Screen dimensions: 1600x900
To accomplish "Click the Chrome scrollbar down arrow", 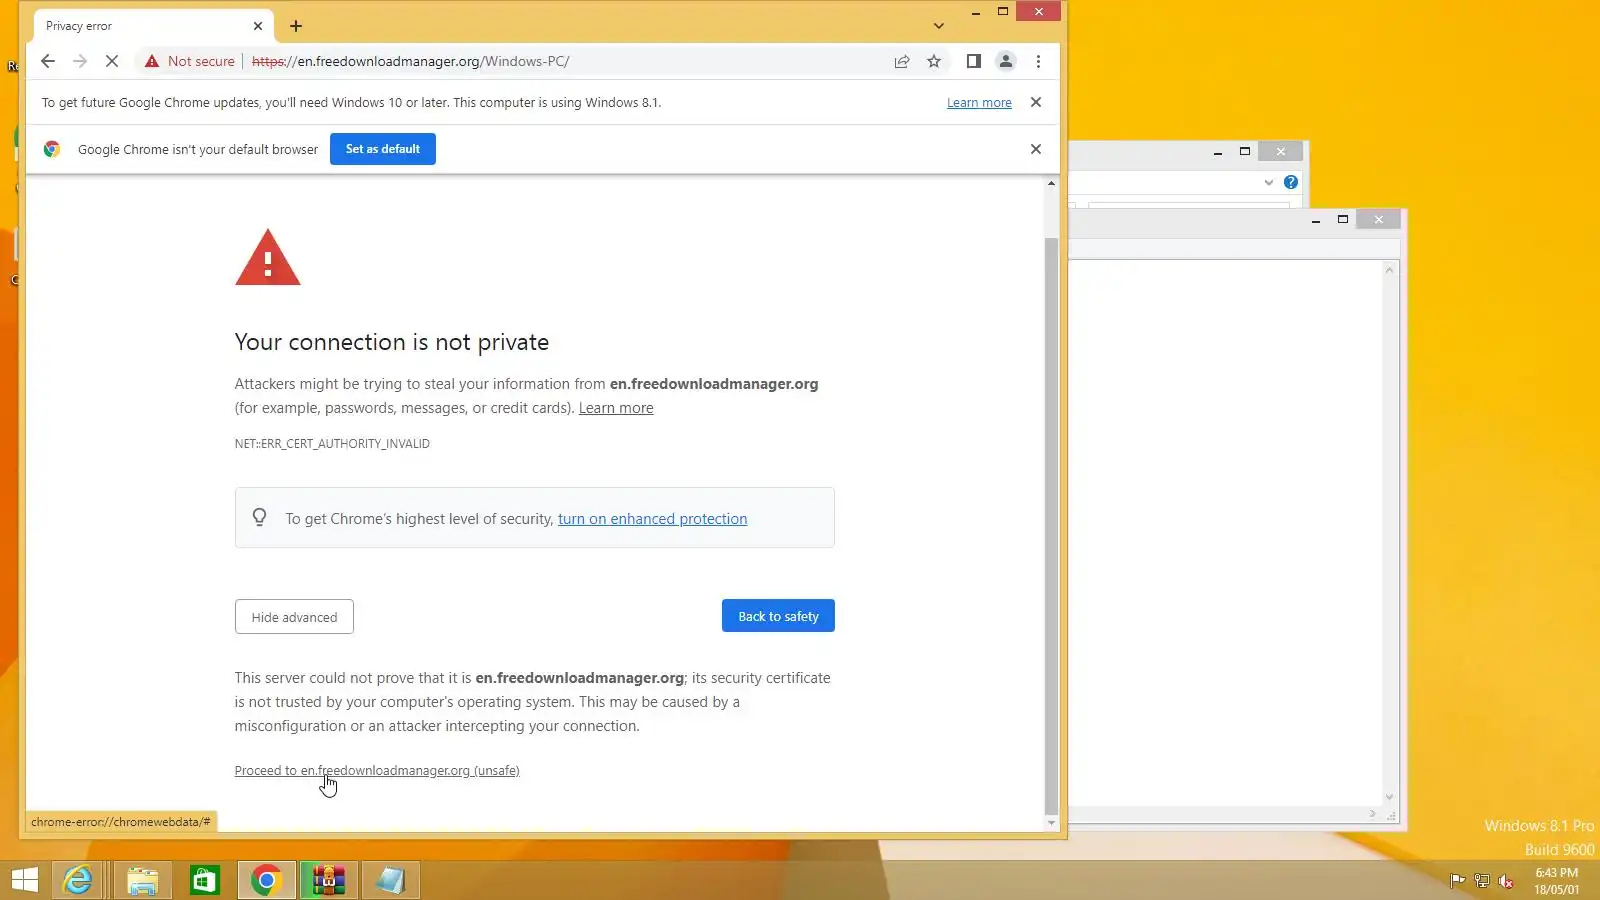I will pyautogui.click(x=1051, y=823).
